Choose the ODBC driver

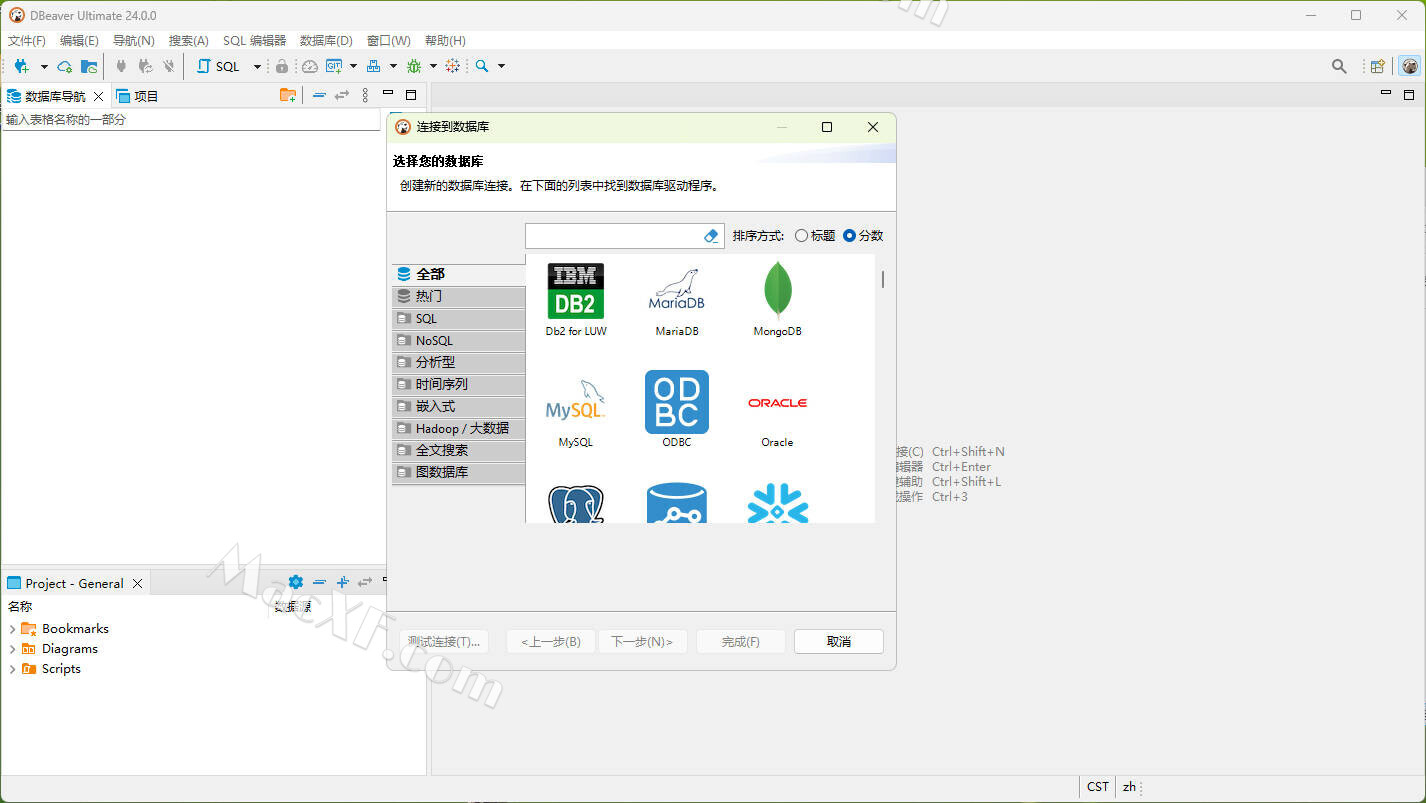(x=677, y=410)
